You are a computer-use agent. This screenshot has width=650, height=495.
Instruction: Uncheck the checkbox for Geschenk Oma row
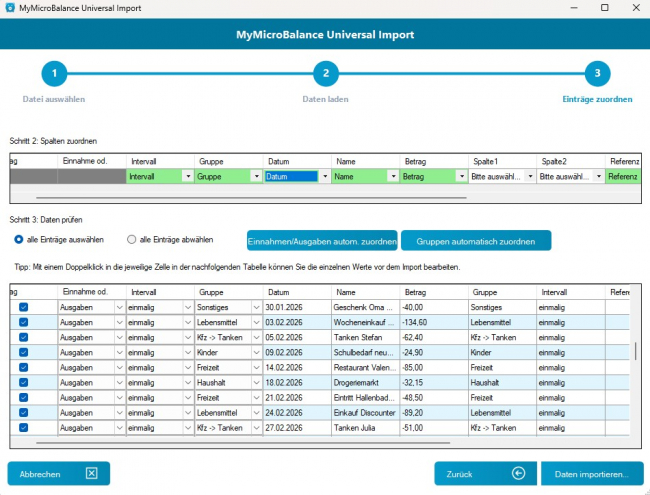coord(24,308)
